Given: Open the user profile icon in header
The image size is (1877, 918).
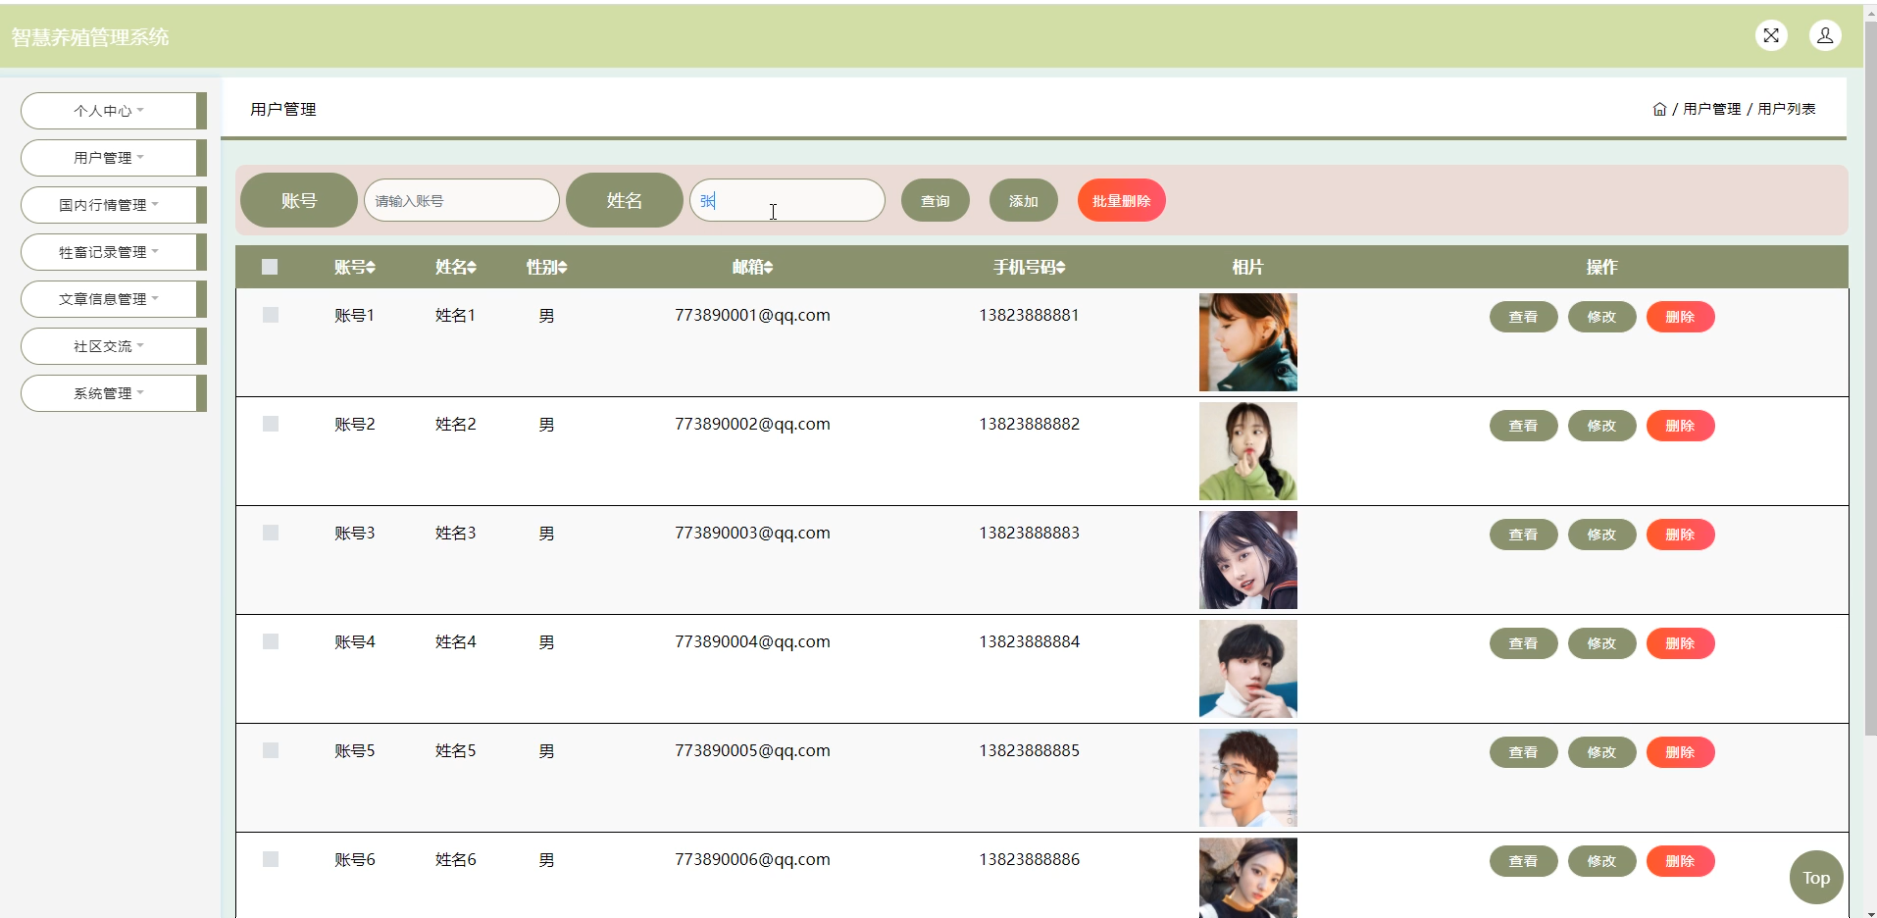Looking at the screenshot, I should click(1825, 36).
